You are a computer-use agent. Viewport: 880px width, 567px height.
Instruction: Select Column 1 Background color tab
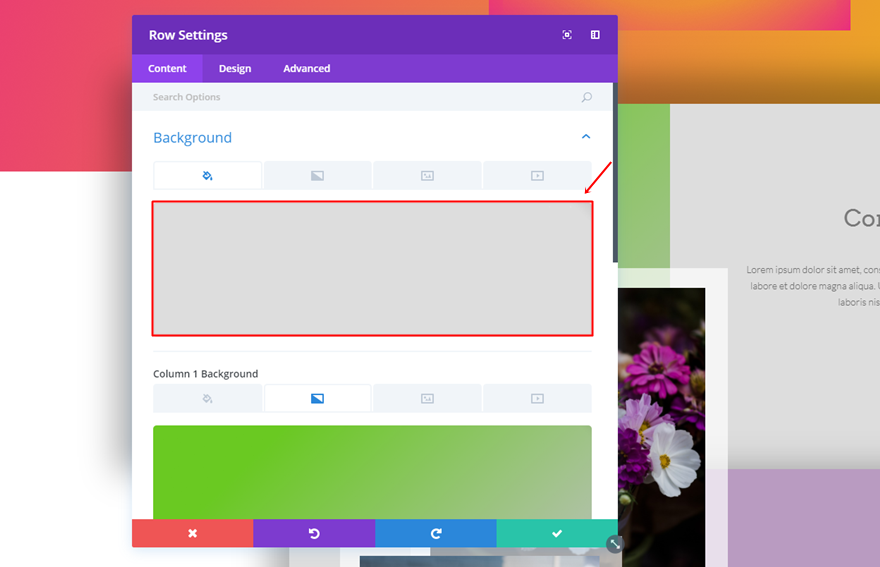click(x=207, y=399)
